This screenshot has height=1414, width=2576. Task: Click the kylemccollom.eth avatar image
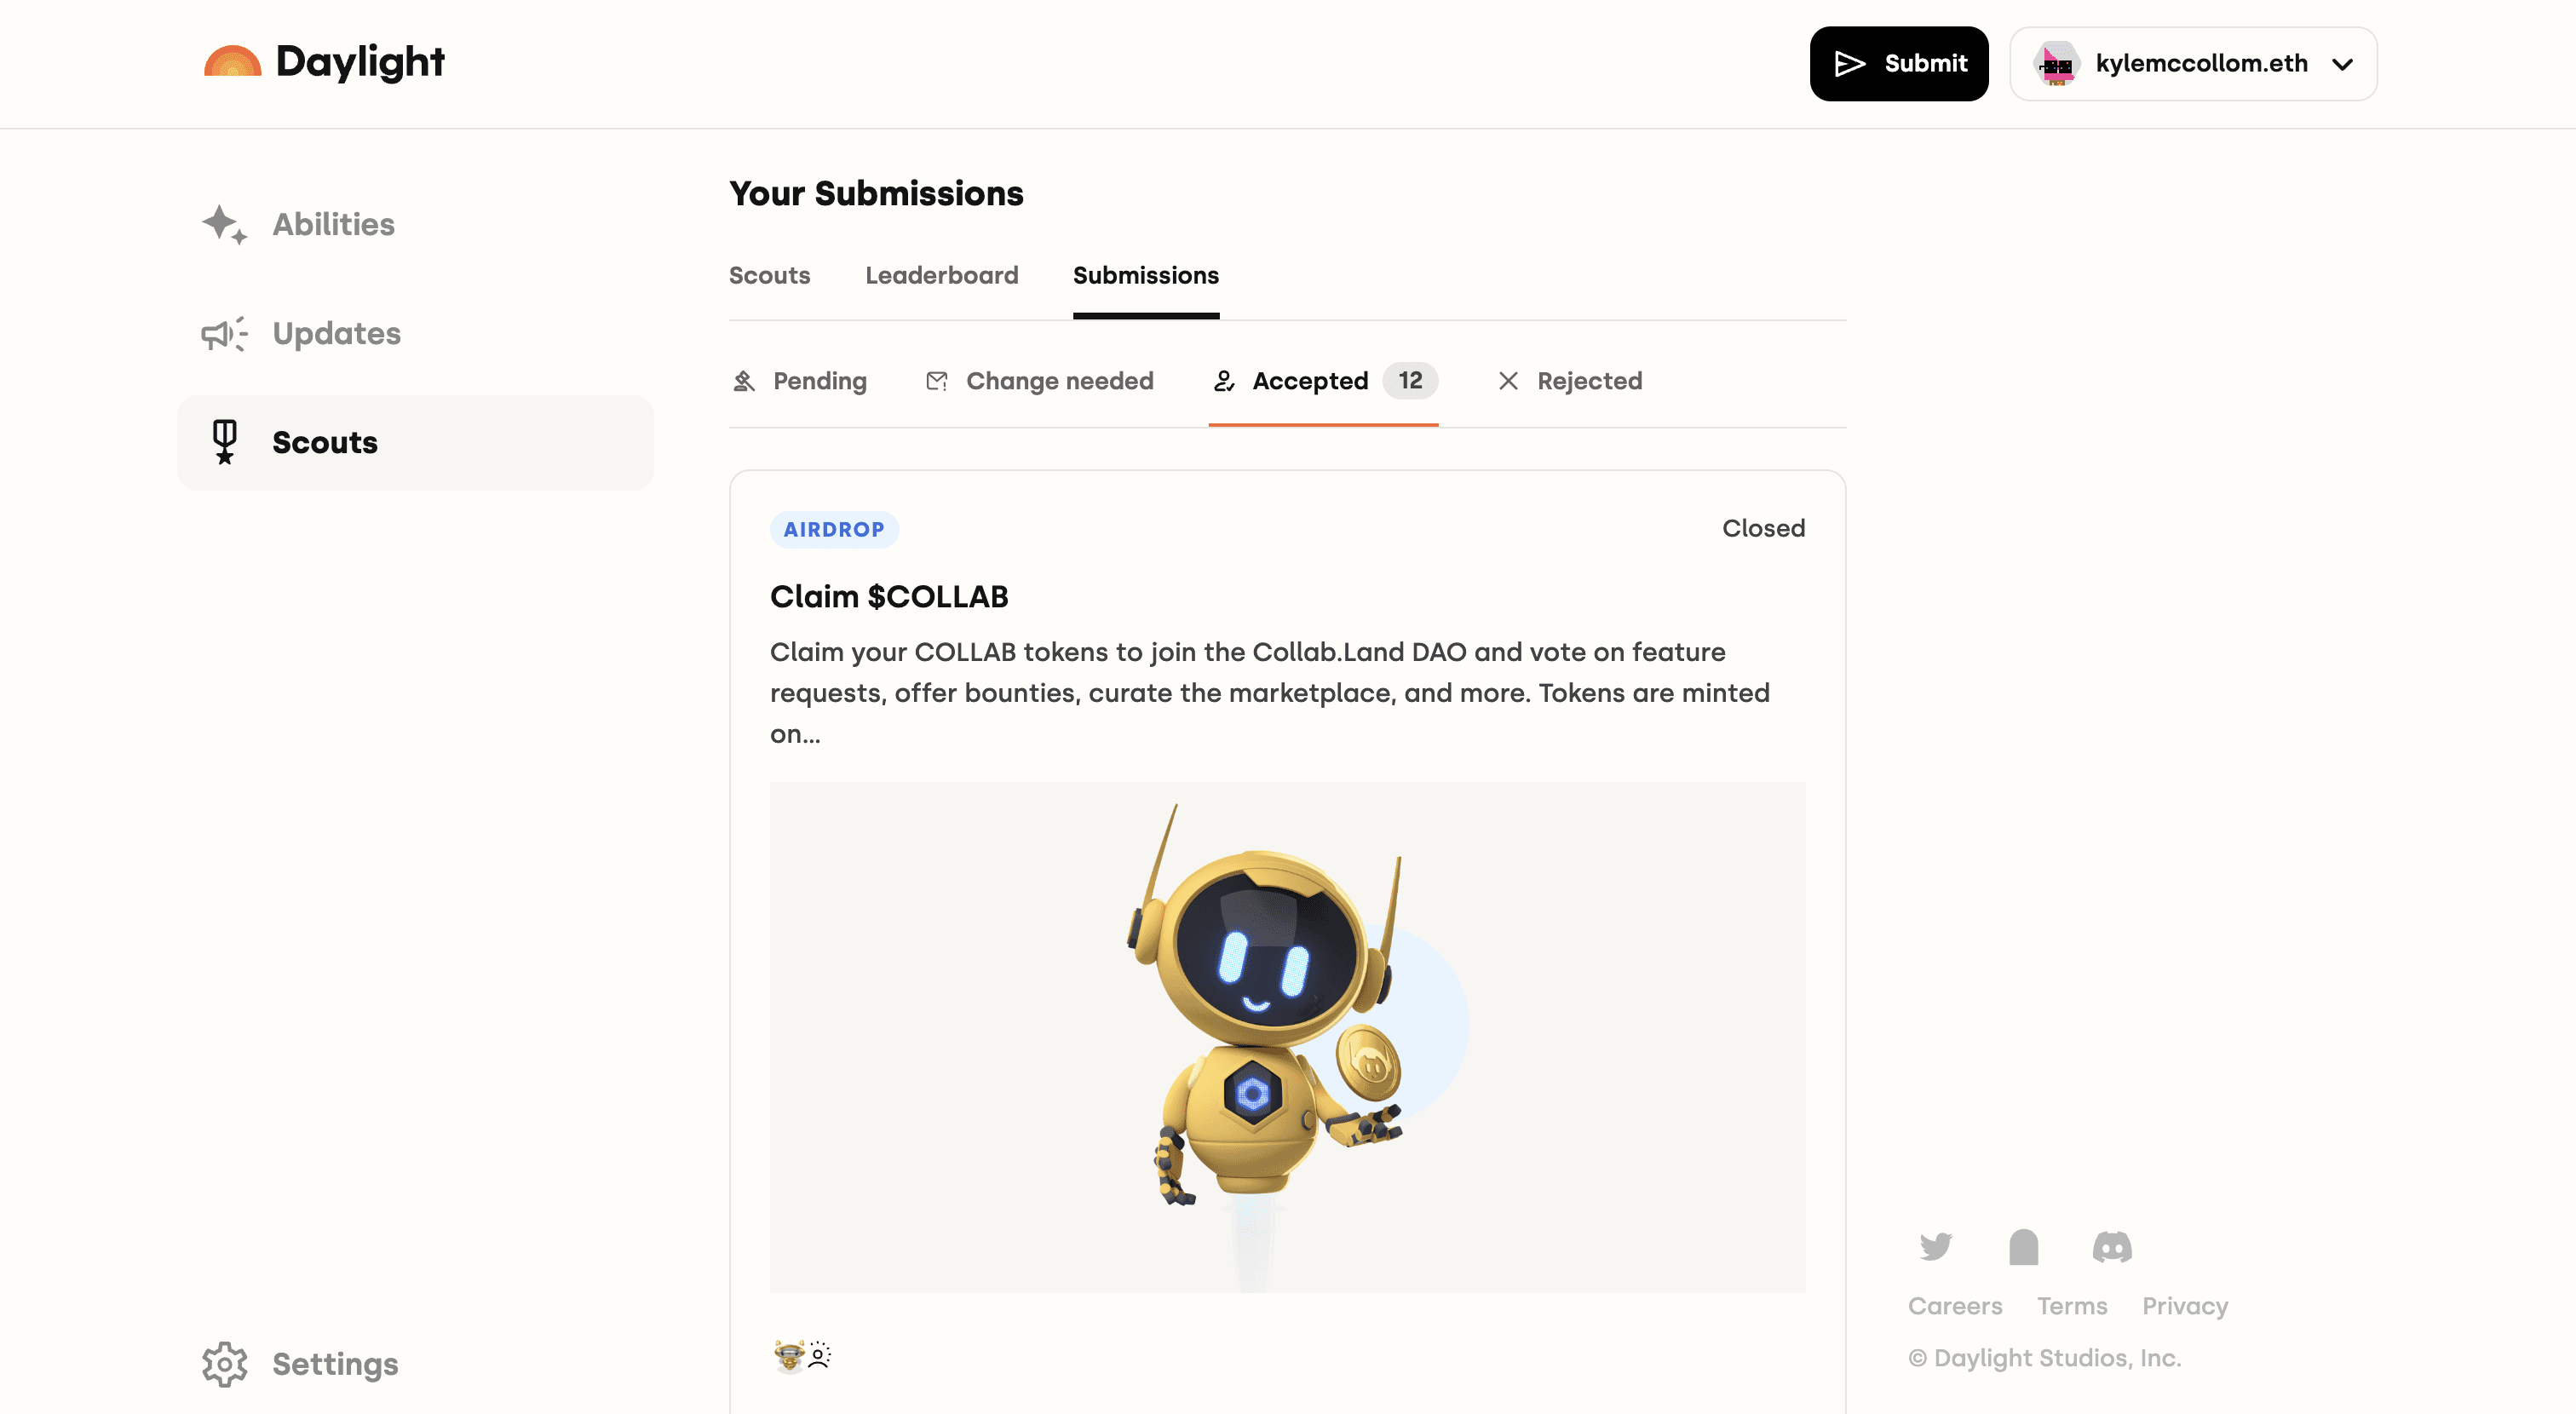tap(2057, 64)
